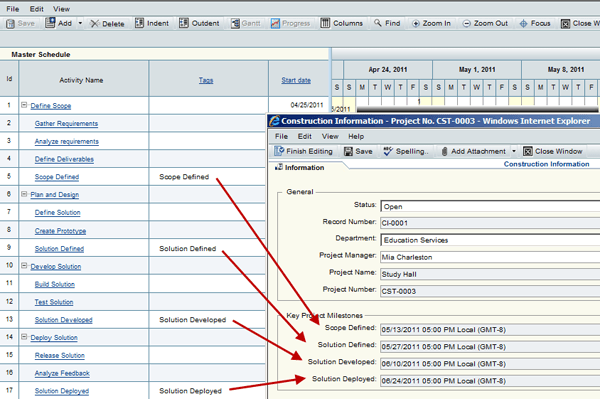The width and height of the screenshot is (600, 399).
Task: Click the Project Number field CST-0003
Action: click(490, 291)
